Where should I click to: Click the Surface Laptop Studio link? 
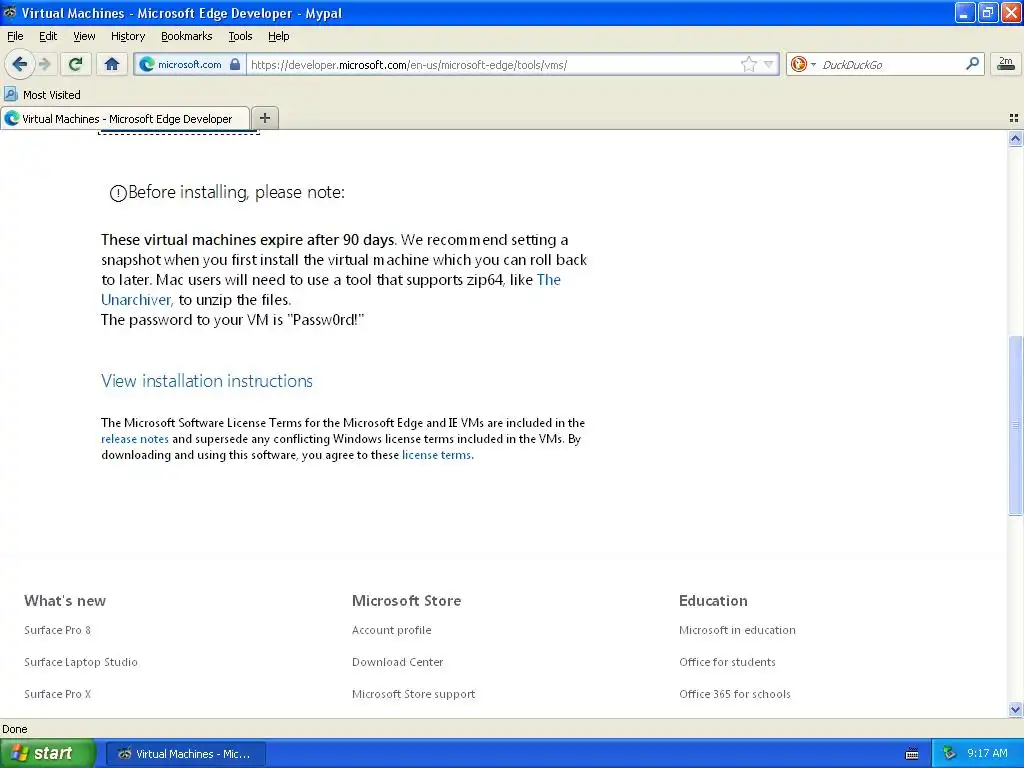81,662
